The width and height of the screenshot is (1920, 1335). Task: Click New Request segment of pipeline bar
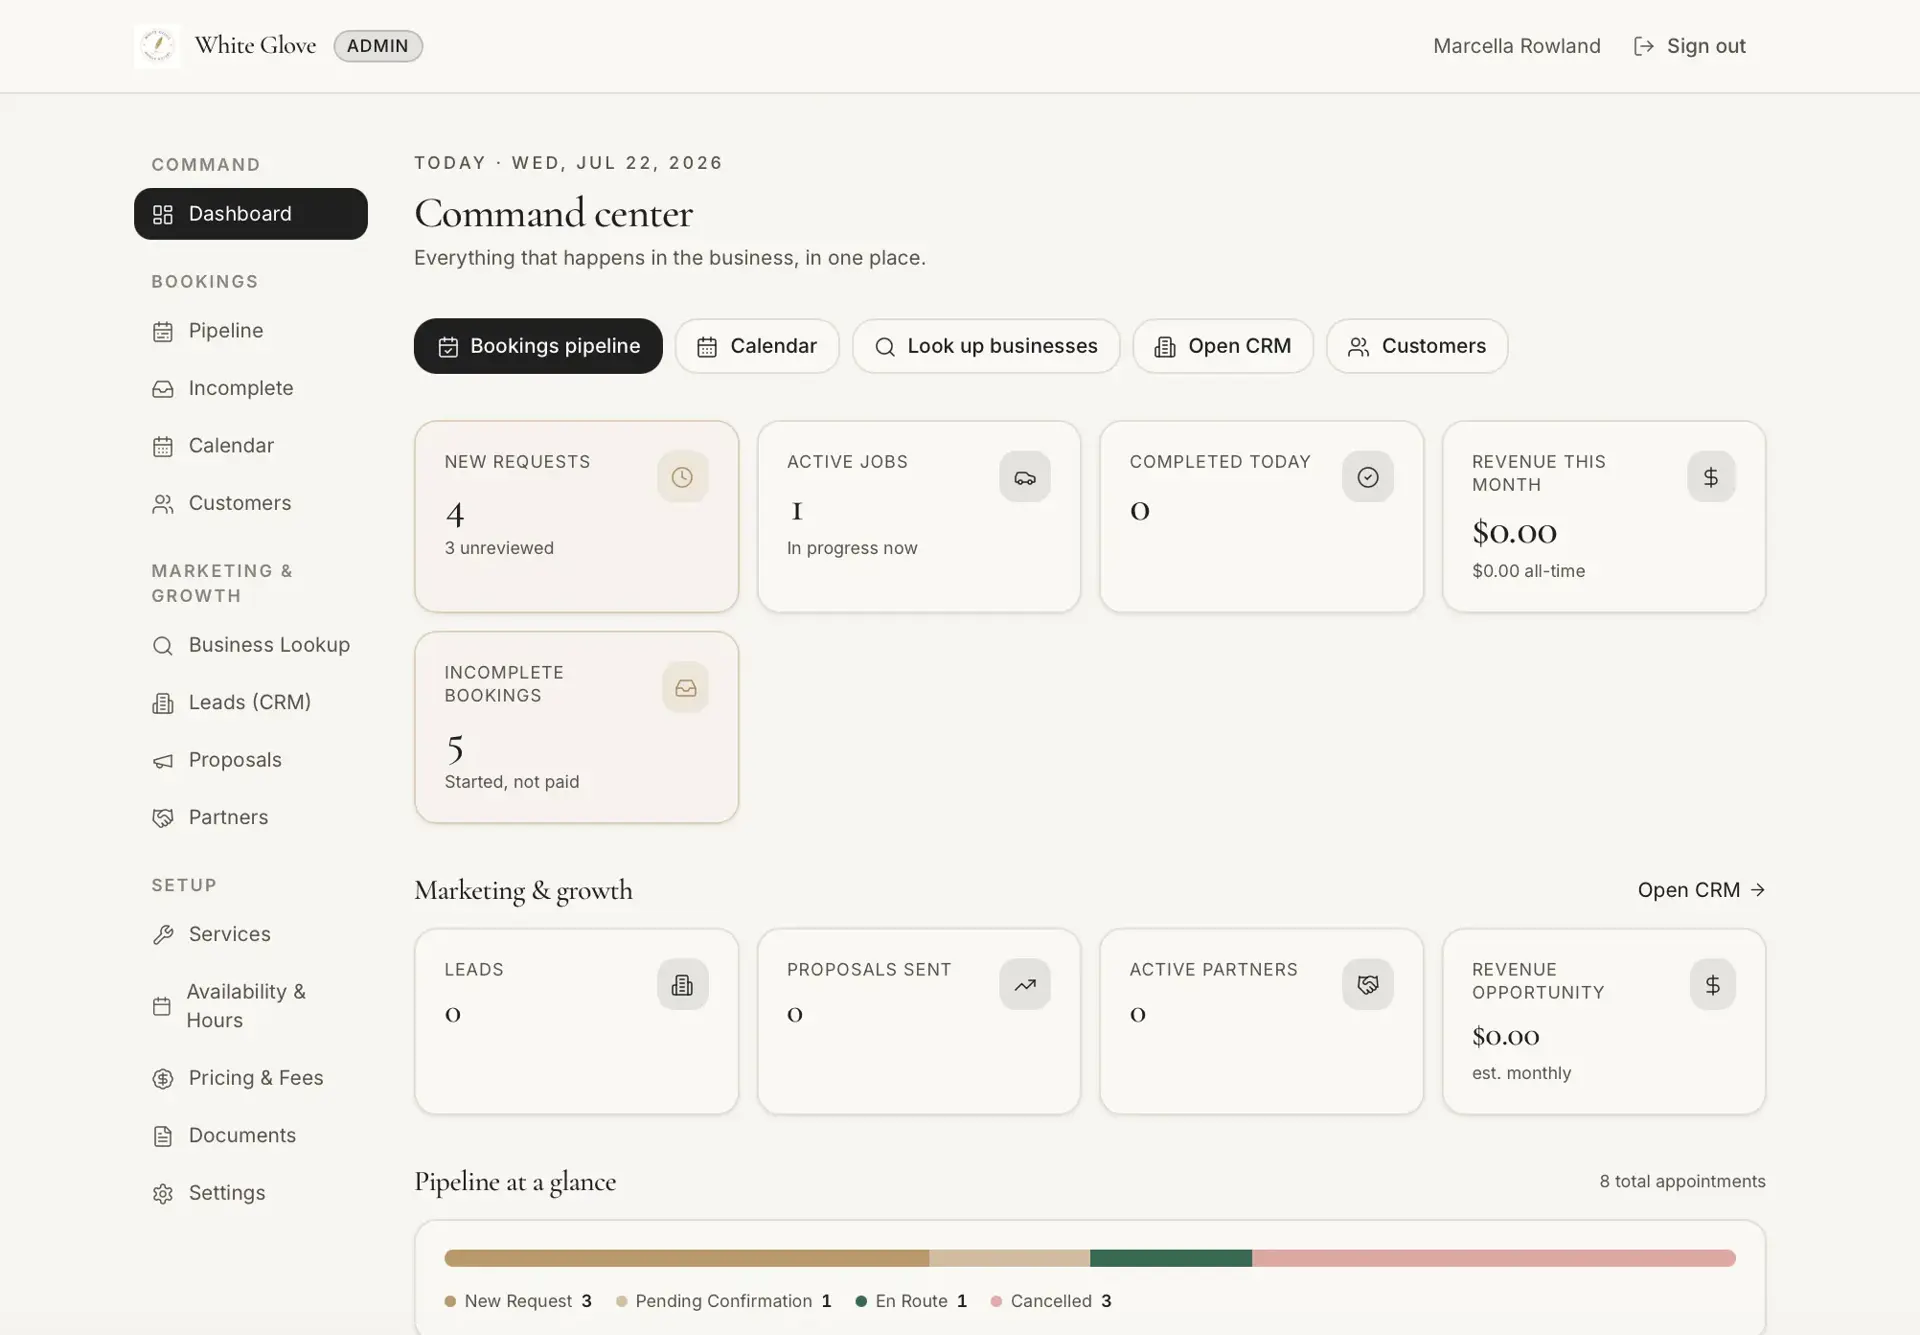tap(686, 1258)
